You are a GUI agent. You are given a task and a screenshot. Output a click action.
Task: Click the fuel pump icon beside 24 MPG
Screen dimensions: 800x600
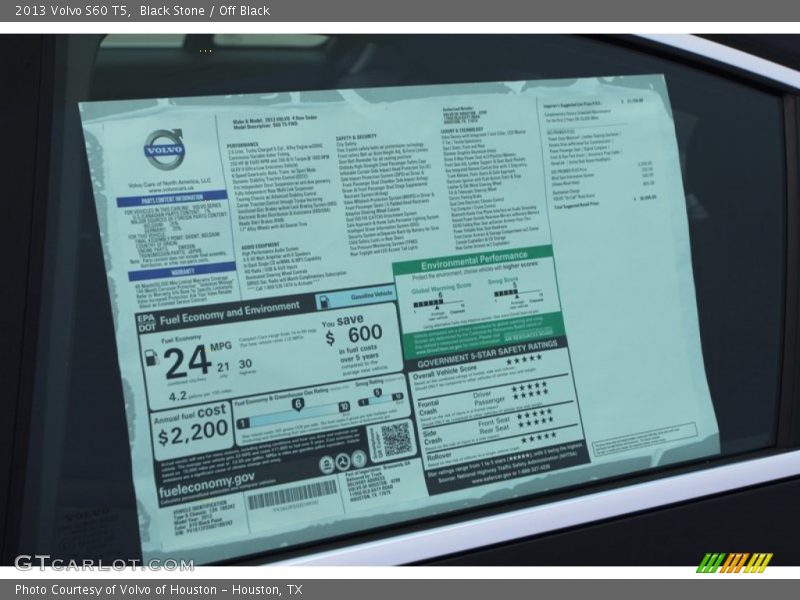[x=151, y=358]
